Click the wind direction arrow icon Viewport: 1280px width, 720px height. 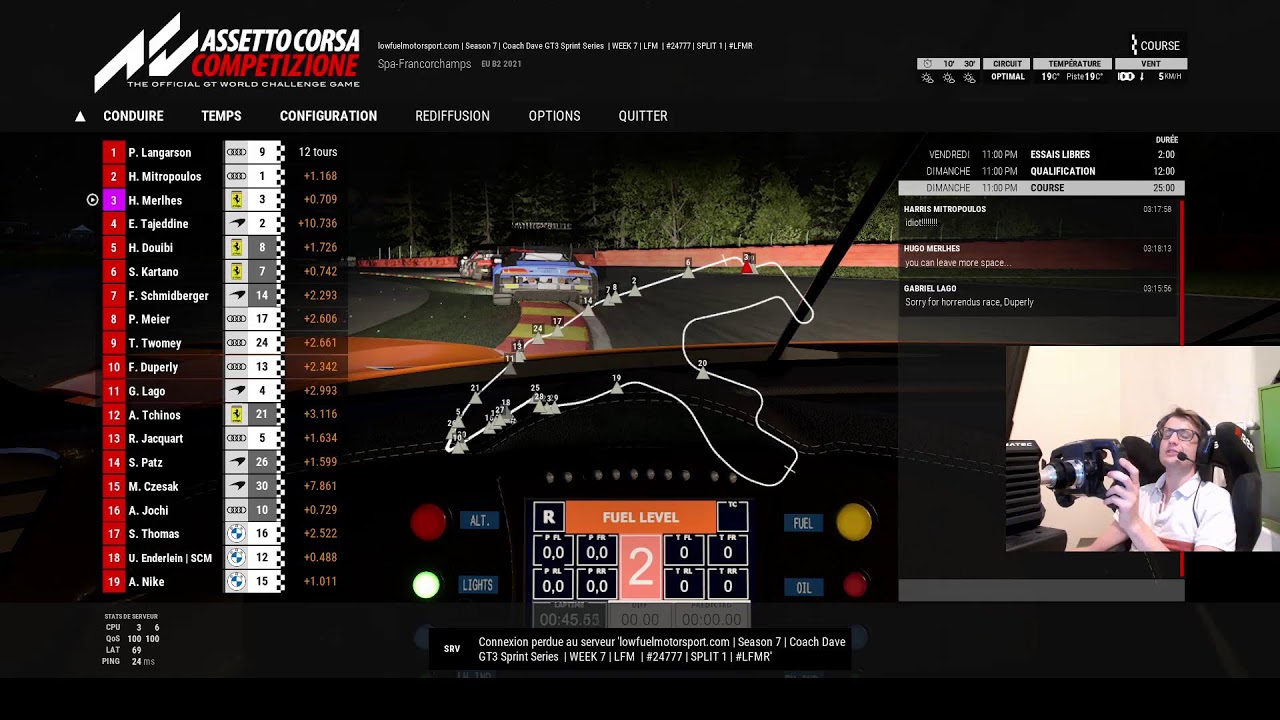point(1142,77)
